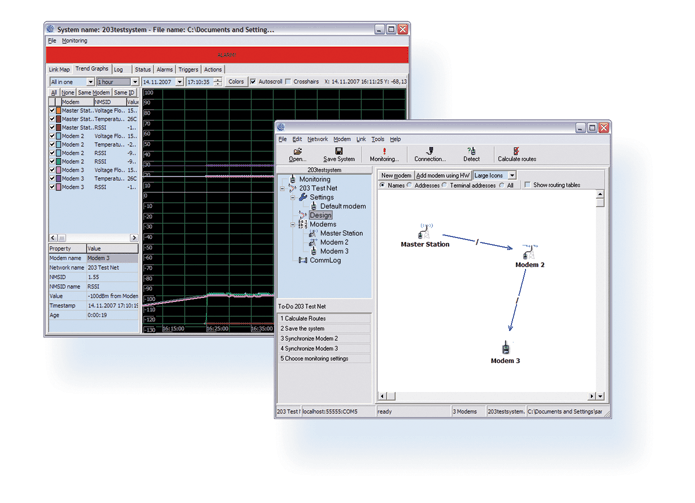Uncheck Modem 3 Temperature trend row
Viewport: 695px width, 503px height.
[x=52, y=179]
